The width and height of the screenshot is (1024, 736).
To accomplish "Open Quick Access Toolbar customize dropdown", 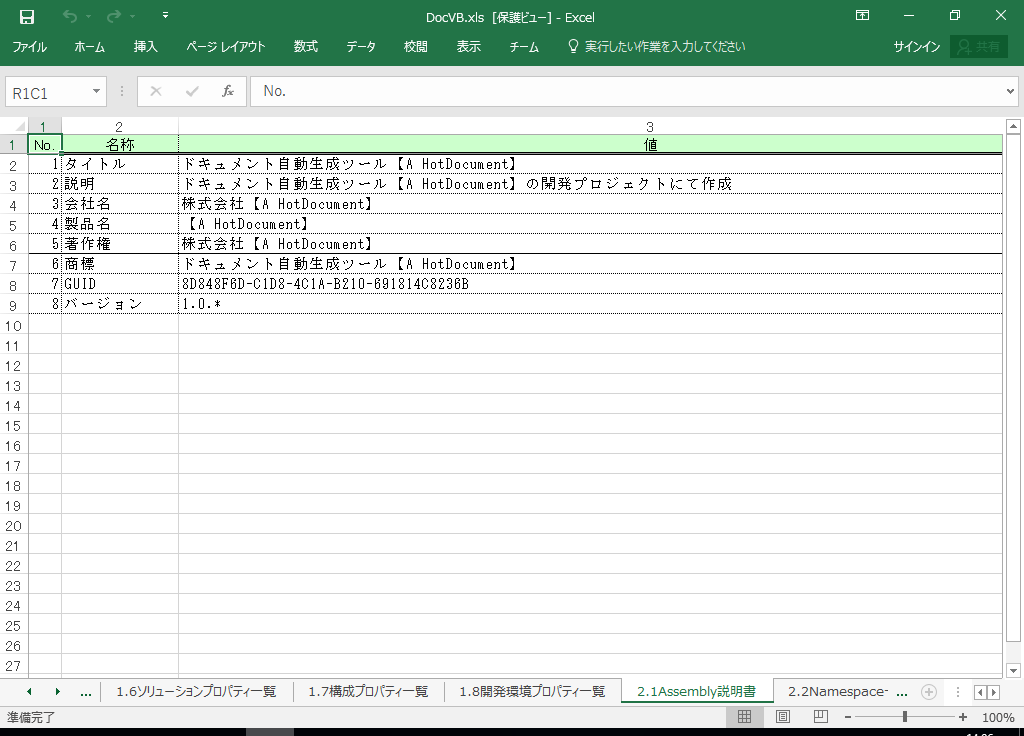I will coord(165,16).
